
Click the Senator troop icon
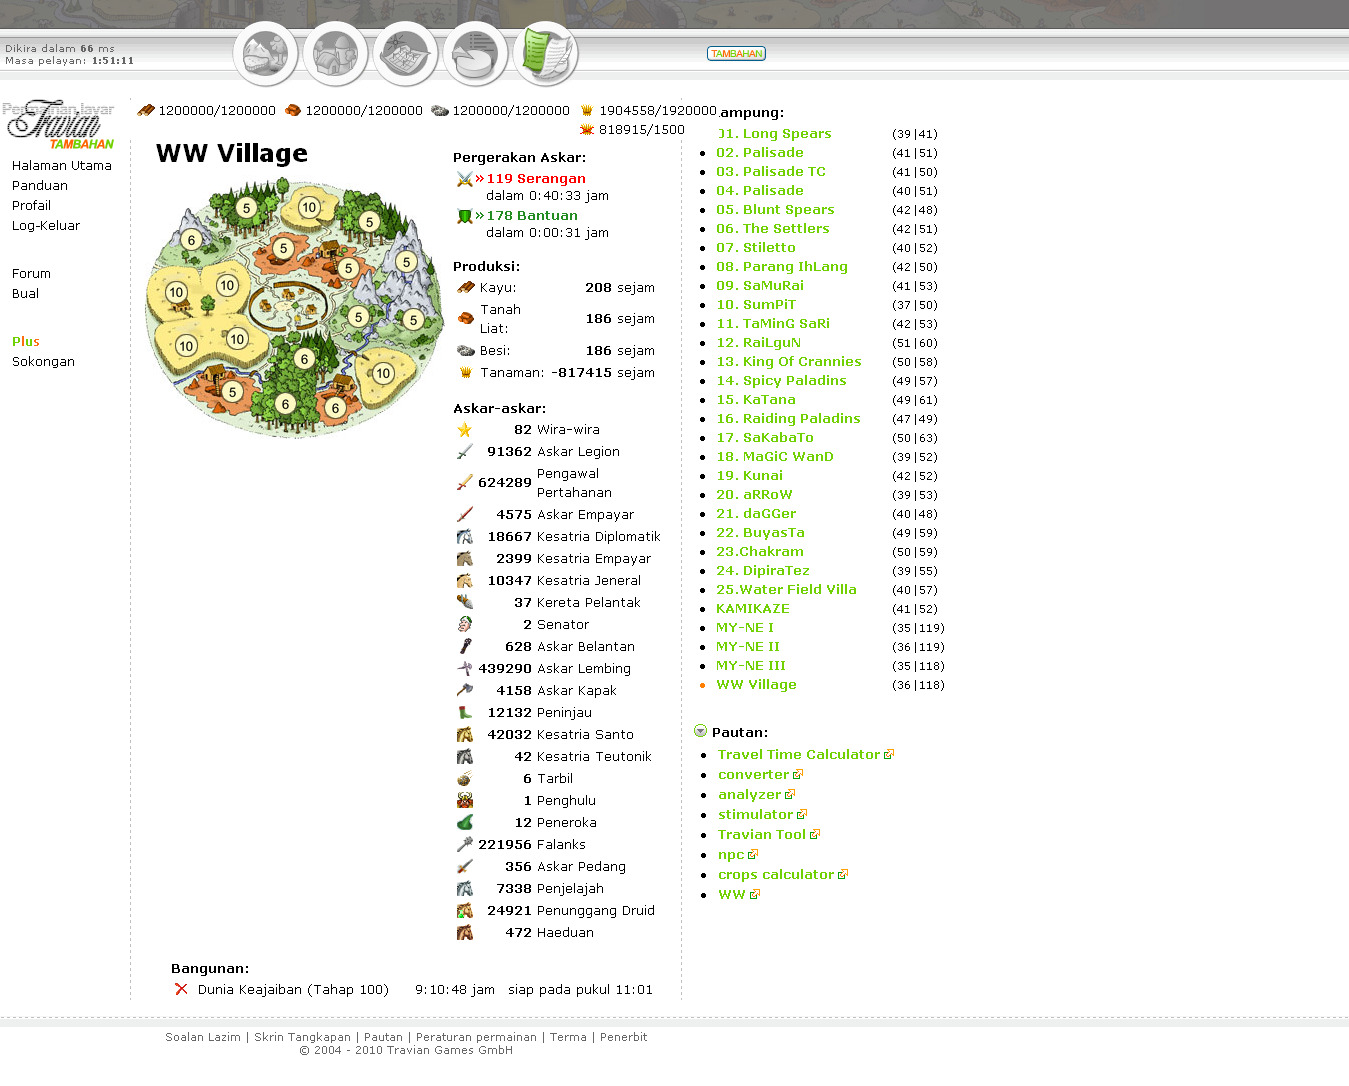[464, 625]
